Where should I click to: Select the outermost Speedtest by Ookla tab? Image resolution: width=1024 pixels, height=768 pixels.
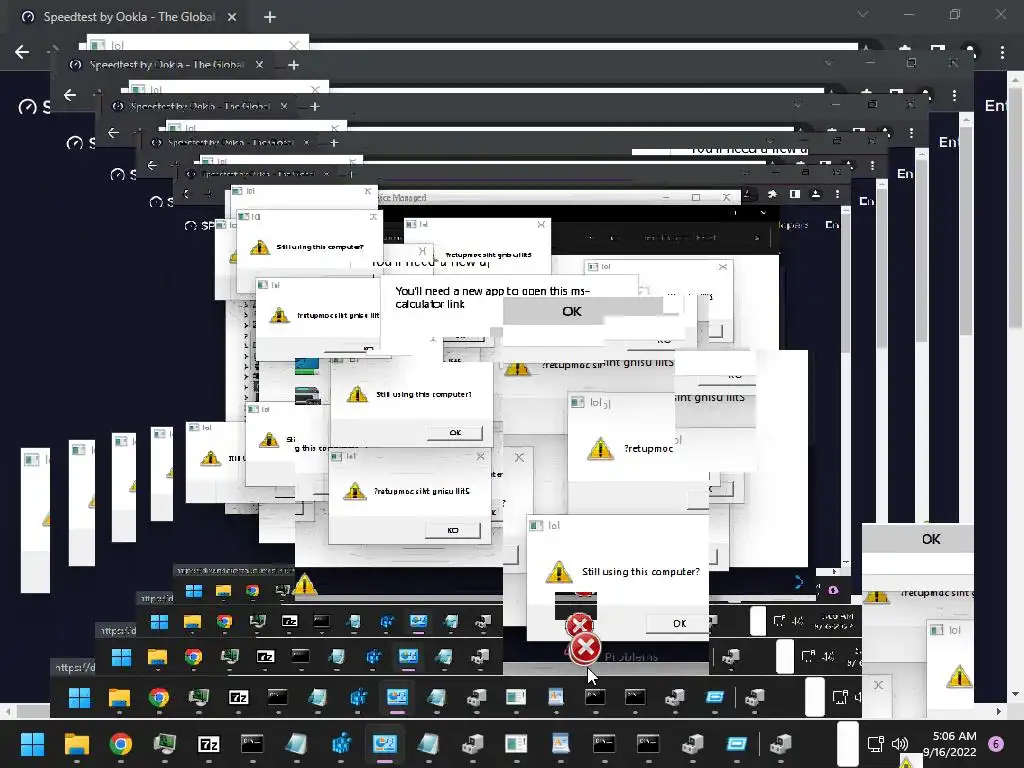coord(129,17)
